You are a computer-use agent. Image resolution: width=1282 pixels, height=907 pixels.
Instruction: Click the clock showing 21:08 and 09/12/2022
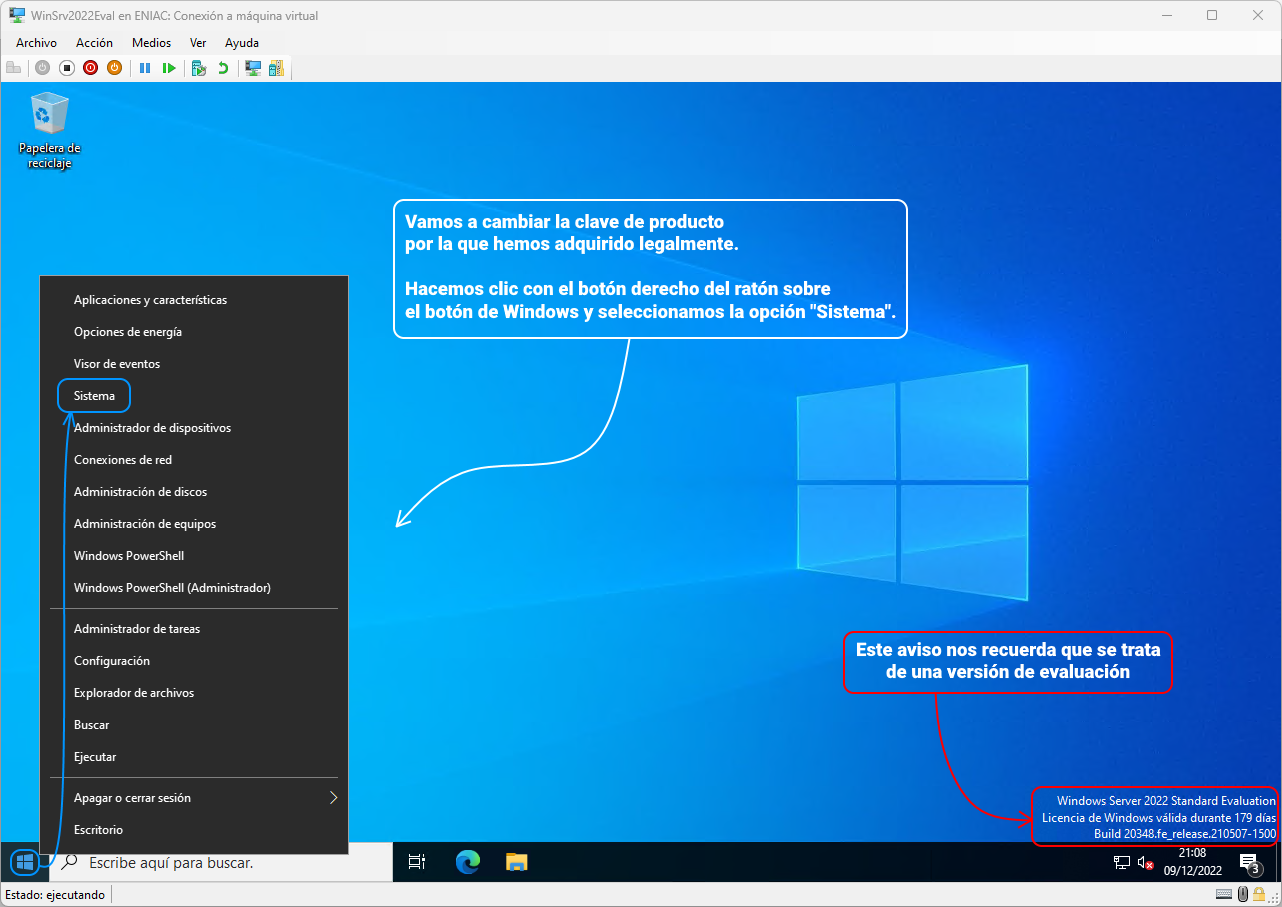click(x=1192, y=862)
